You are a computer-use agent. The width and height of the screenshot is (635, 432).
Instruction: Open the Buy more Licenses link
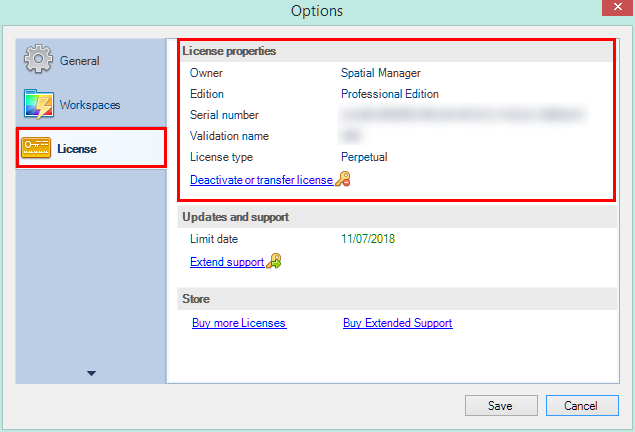point(239,323)
